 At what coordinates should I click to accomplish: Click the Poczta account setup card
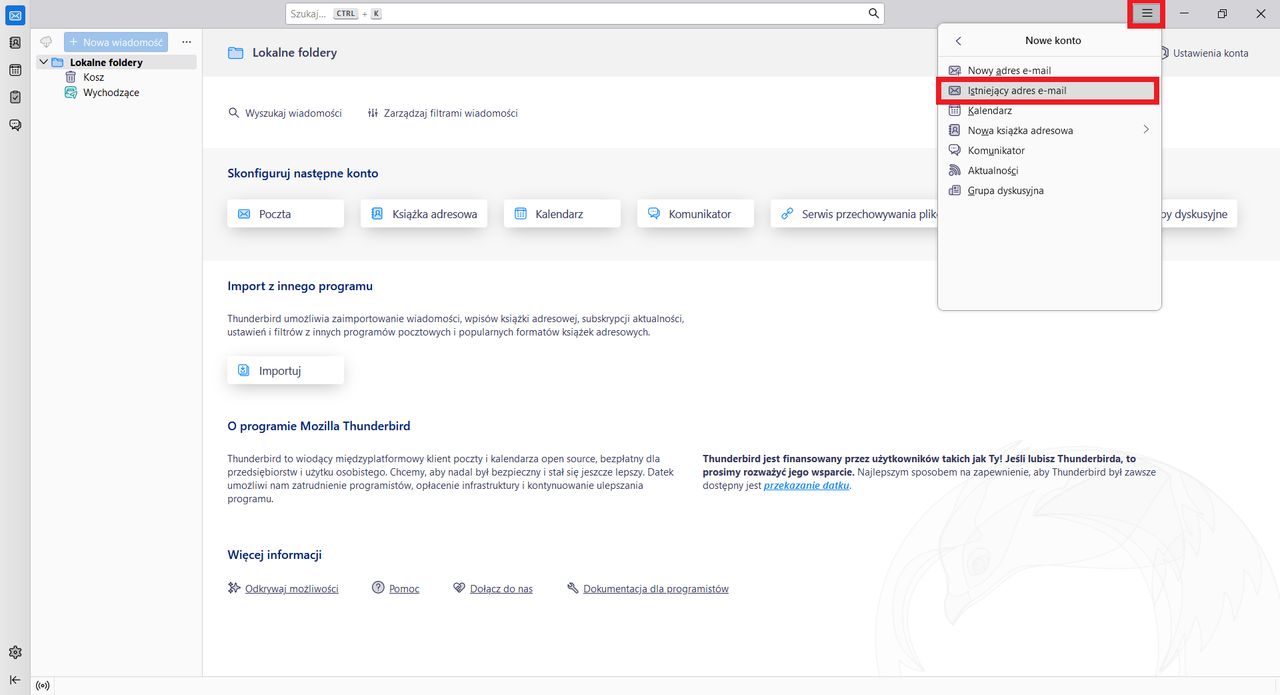pos(286,214)
